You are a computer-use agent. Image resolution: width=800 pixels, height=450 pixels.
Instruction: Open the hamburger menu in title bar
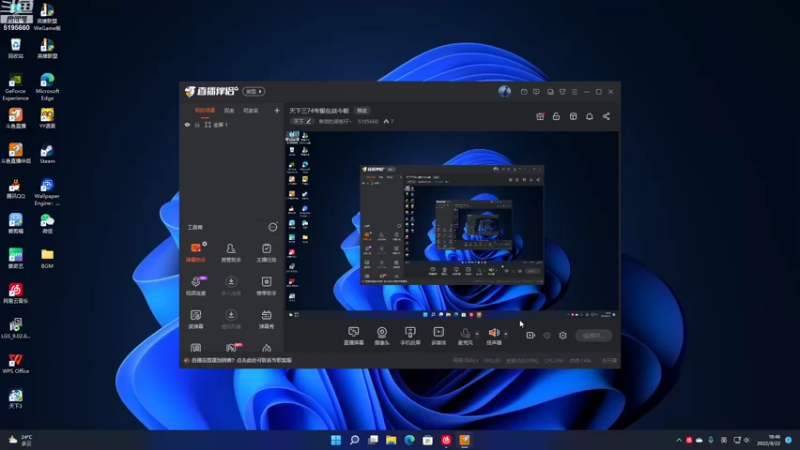[x=574, y=92]
